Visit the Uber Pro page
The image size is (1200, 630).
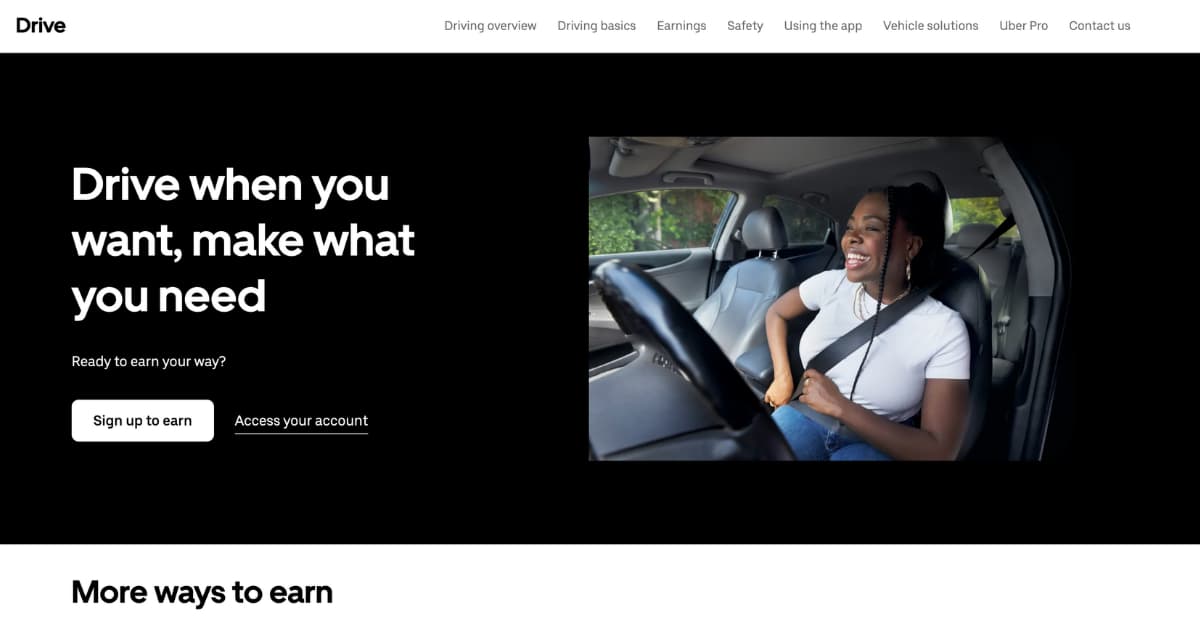(x=1023, y=26)
